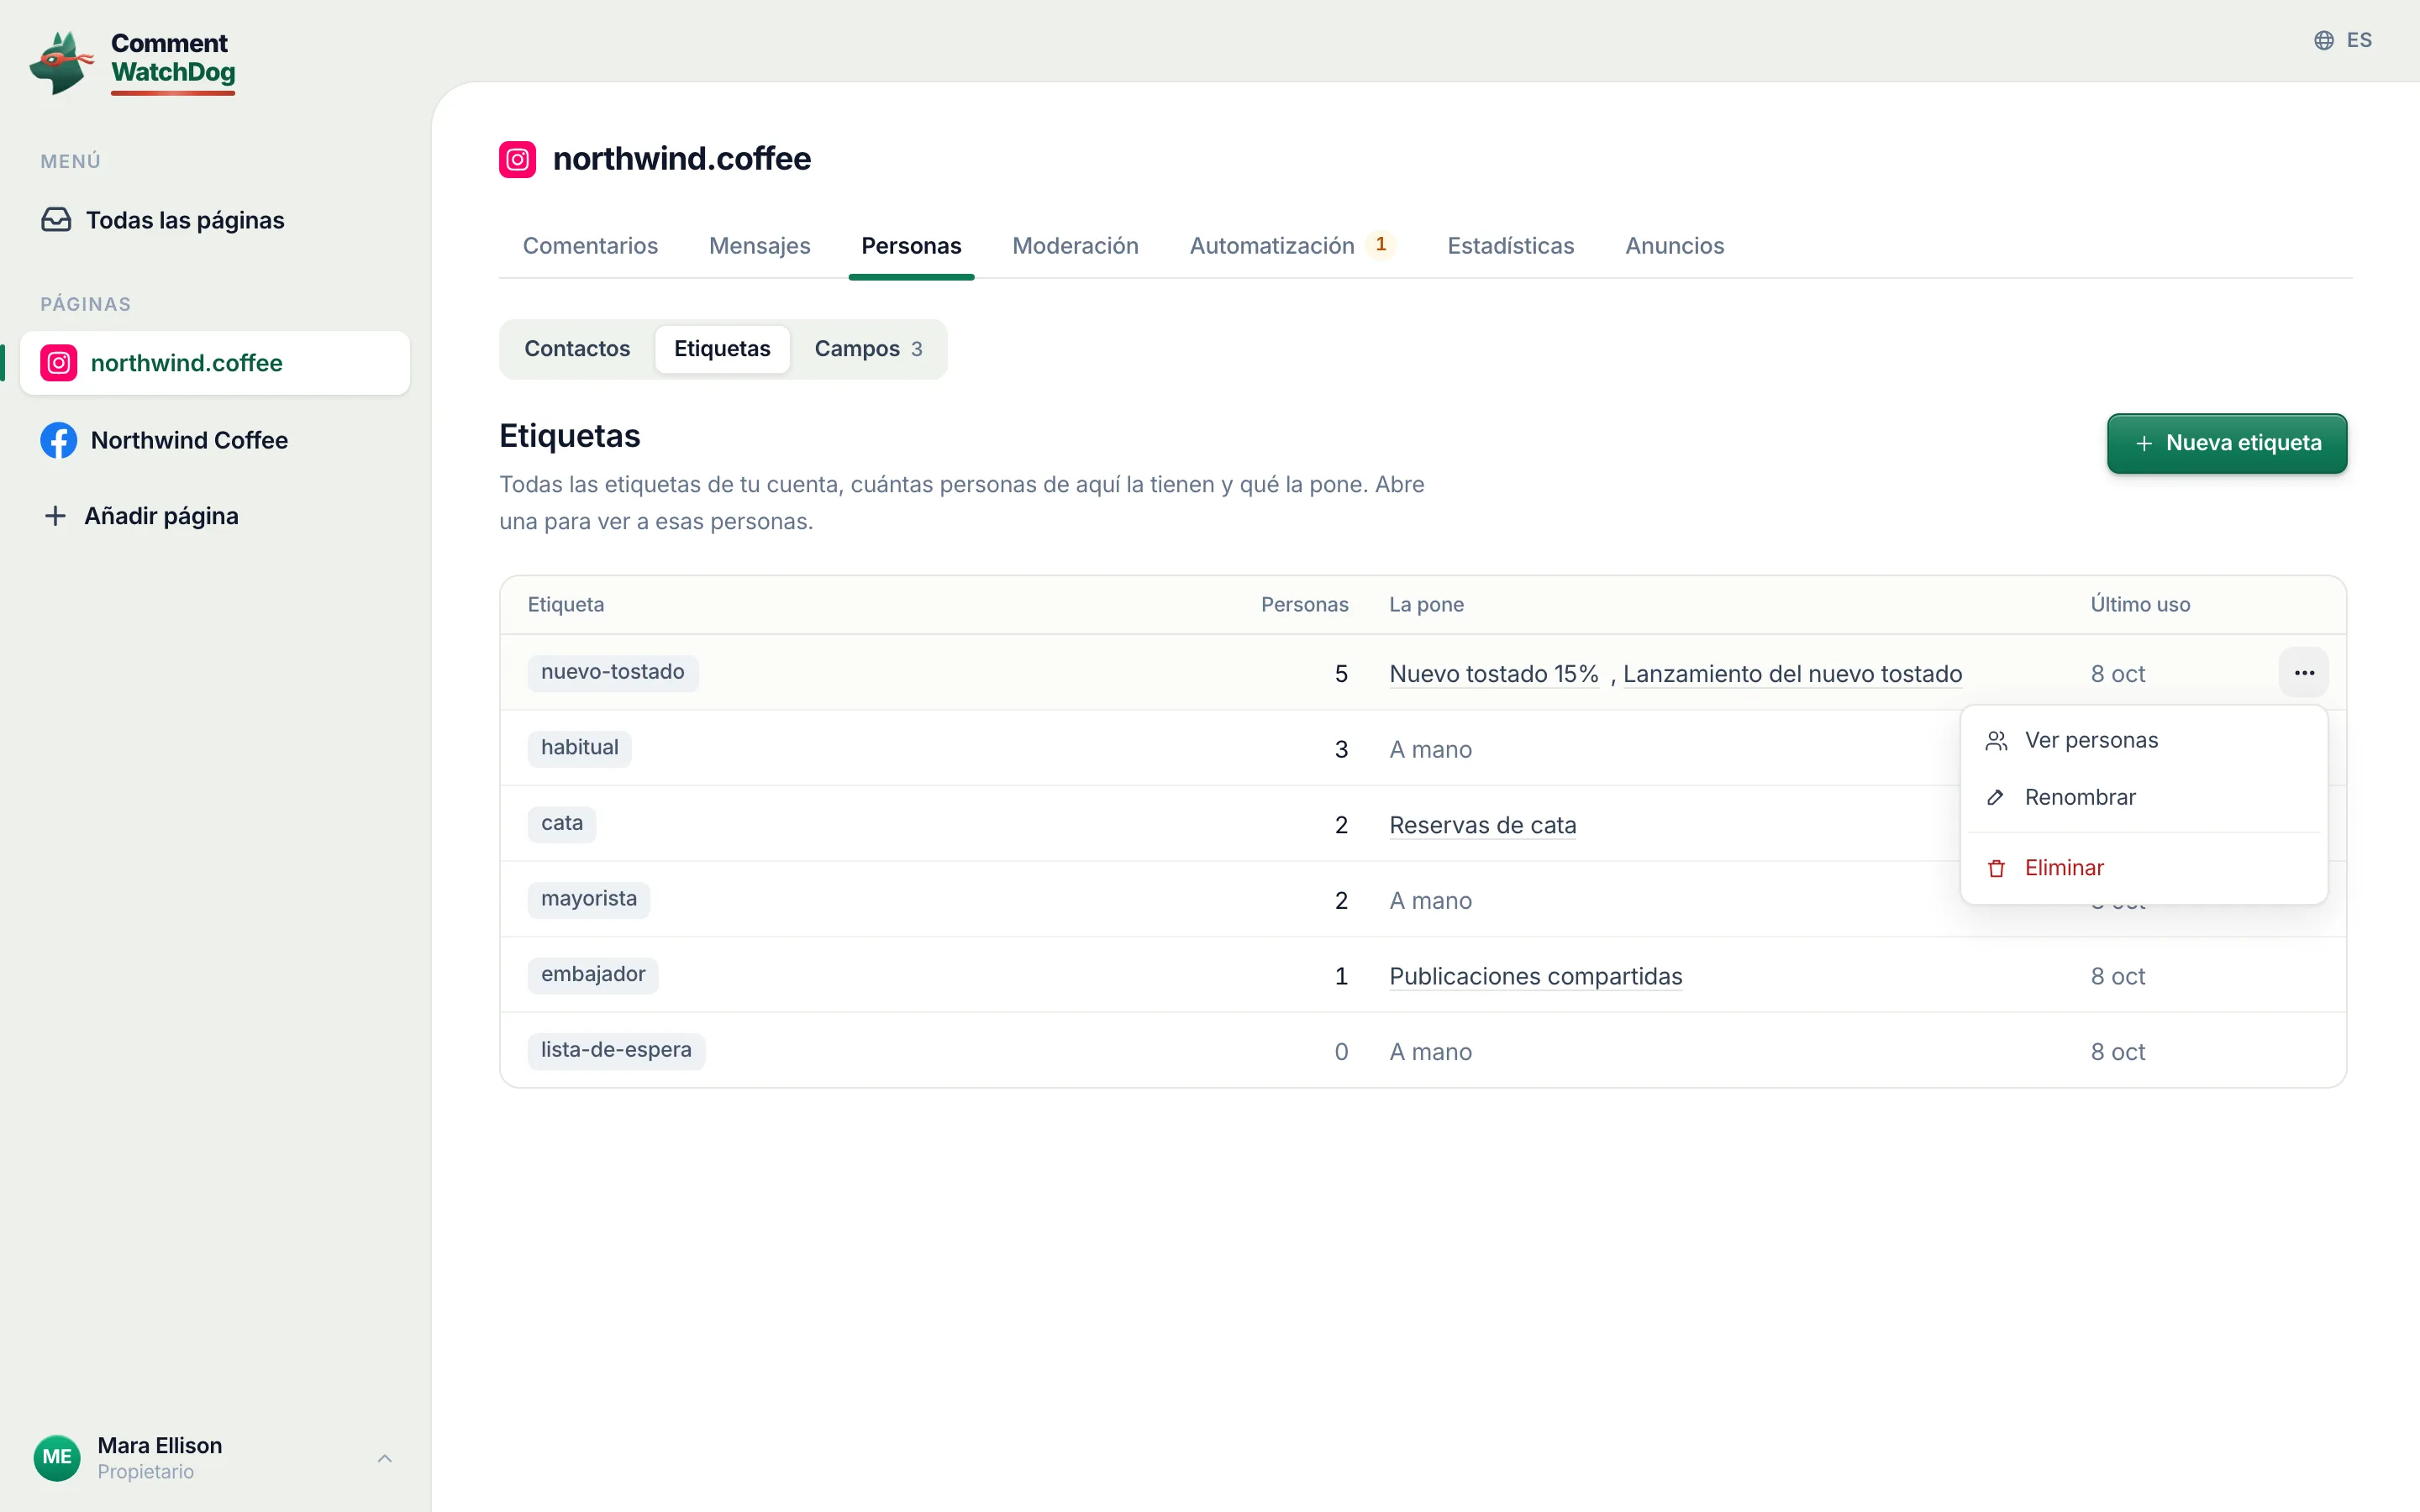Switch to the Comentarios tab
Viewport: 2420px width, 1512px height.
590,246
